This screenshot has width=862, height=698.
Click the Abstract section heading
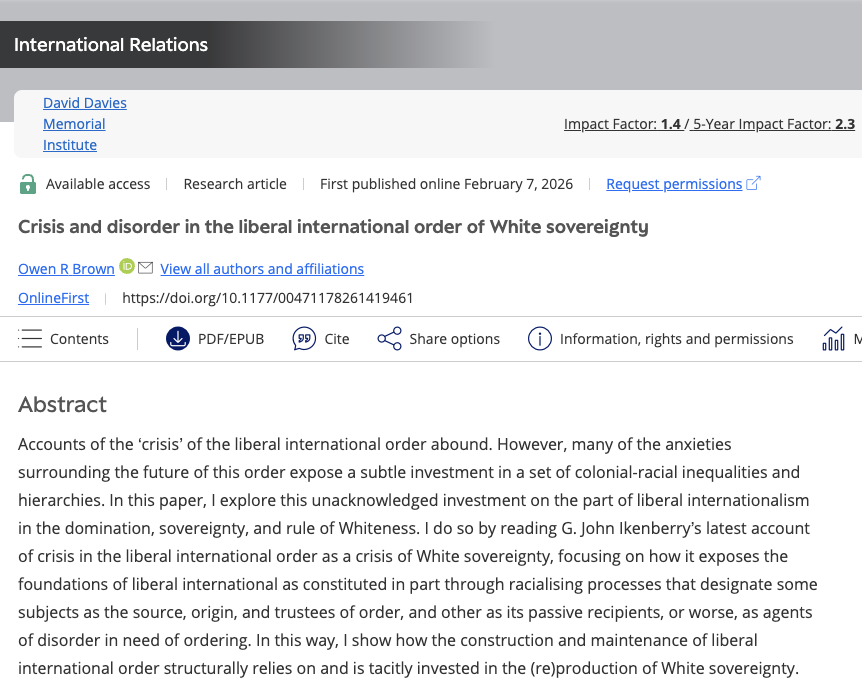(62, 404)
